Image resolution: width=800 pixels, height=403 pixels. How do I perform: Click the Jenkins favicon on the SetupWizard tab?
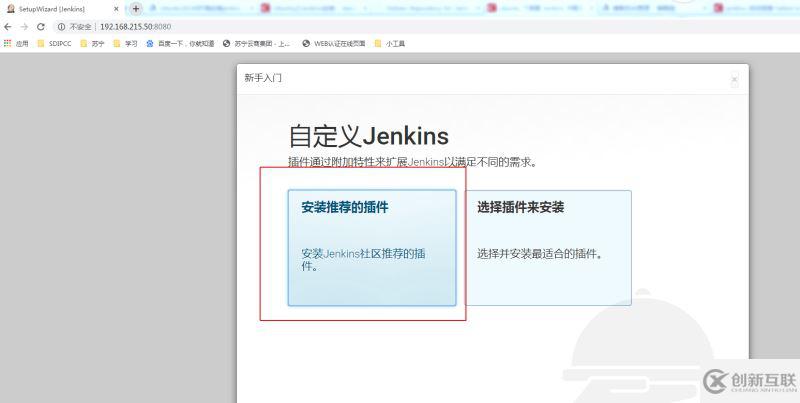click(x=10, y=9)
